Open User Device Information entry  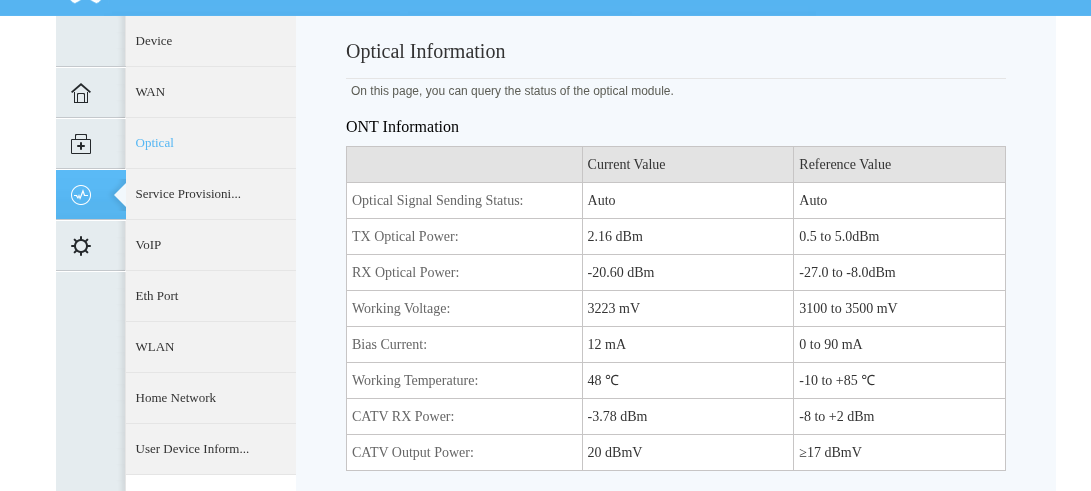(192, 449)
